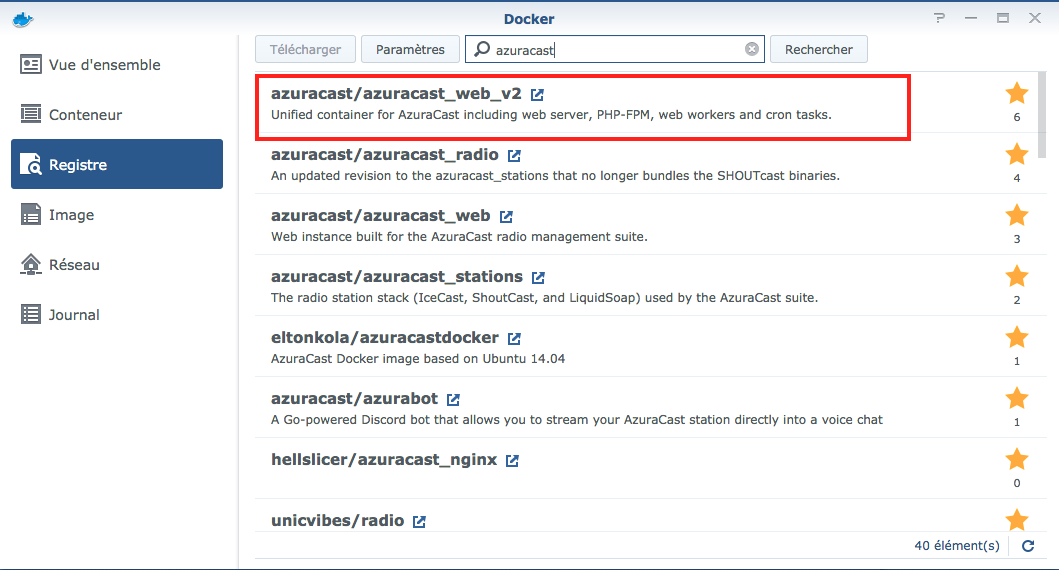Open the Réseau section
Screen dimensions: 1059x570
tap(117, 264)
